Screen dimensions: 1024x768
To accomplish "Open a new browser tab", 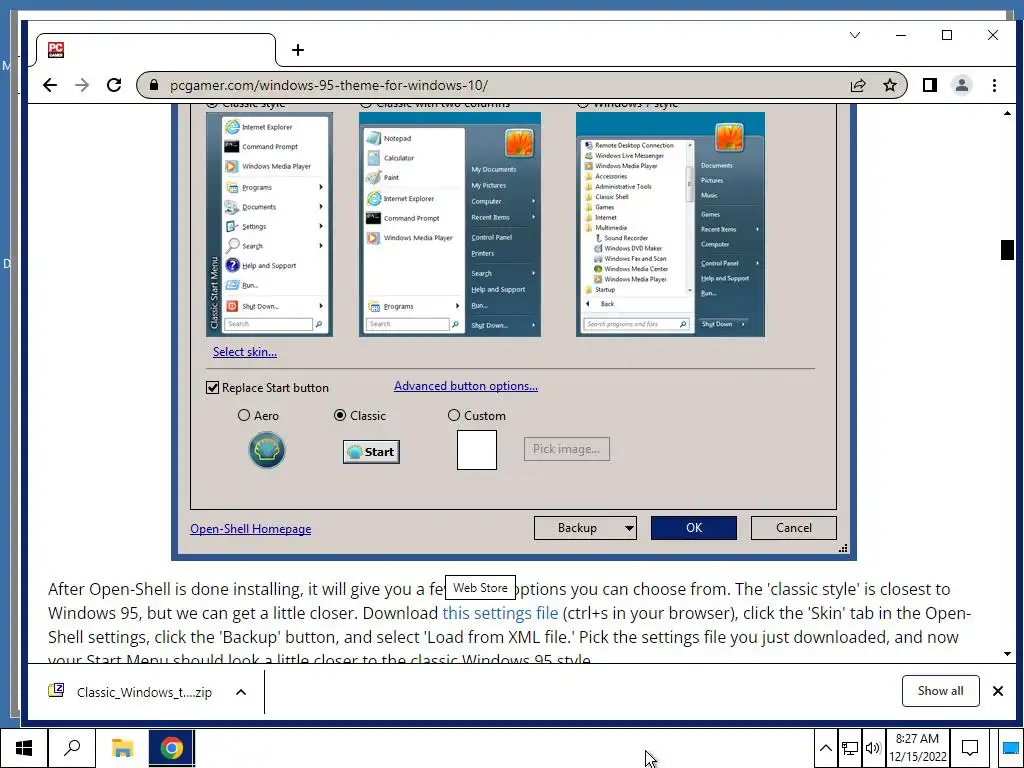I will [x=298, y=50].
